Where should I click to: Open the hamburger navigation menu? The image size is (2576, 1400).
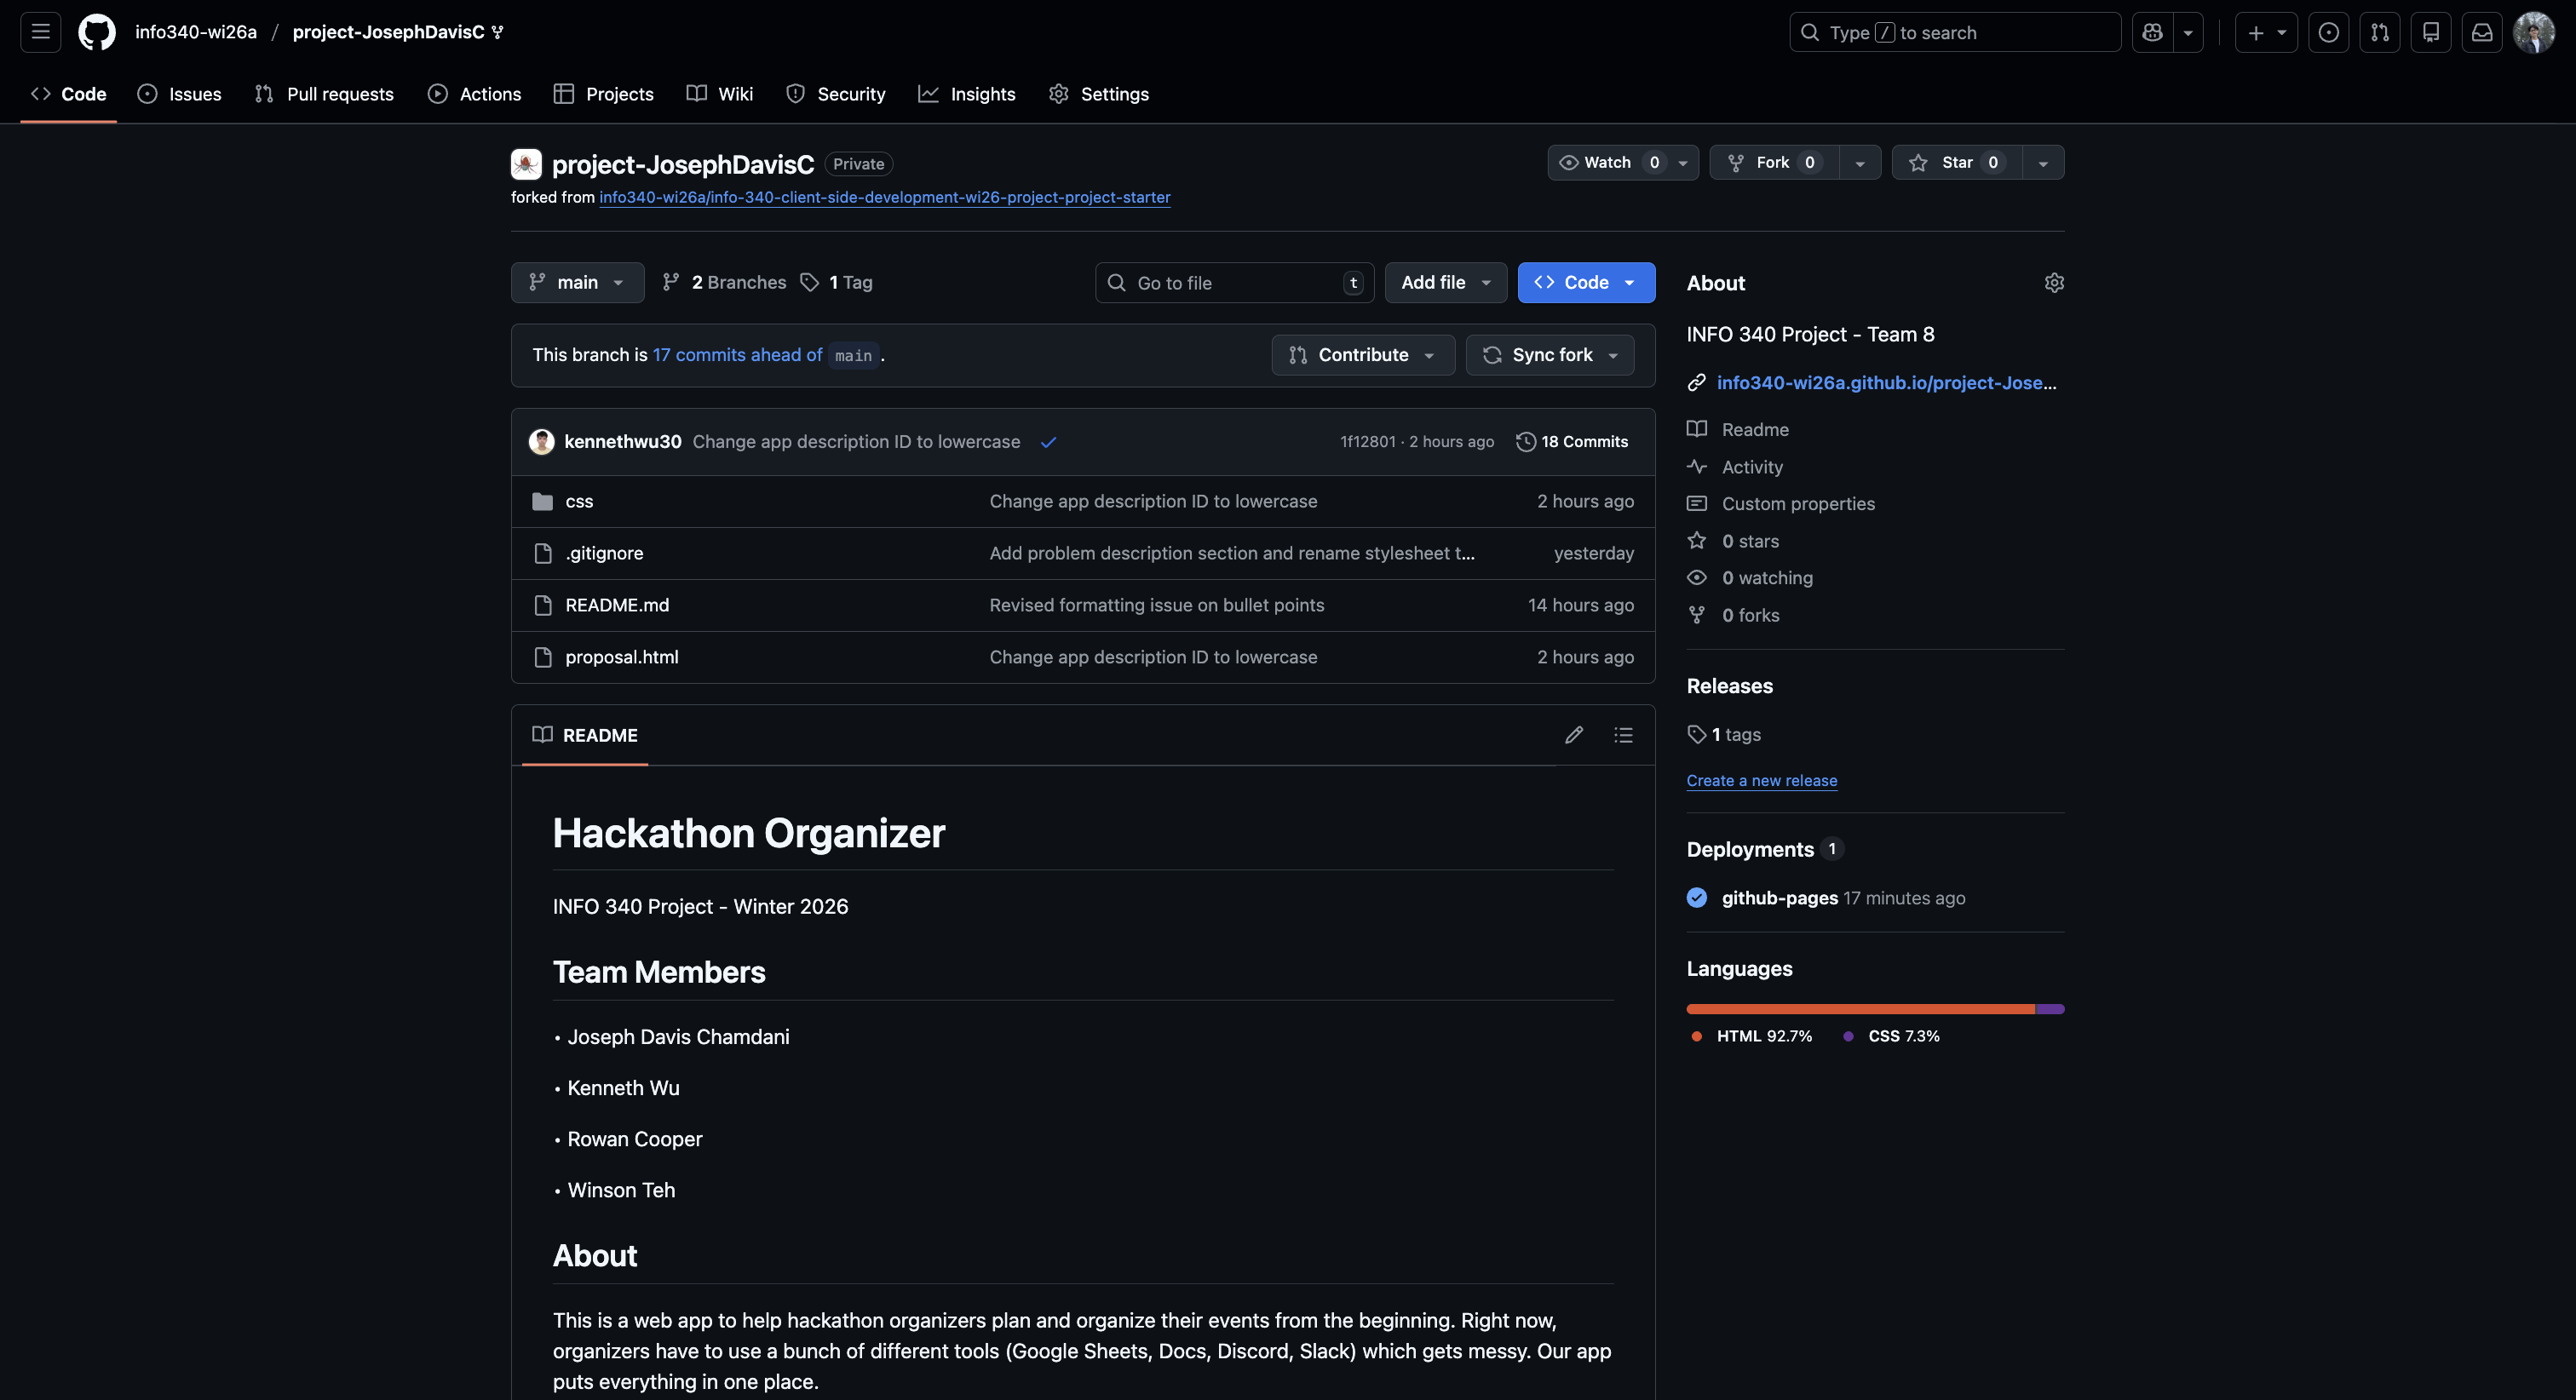pyautogui.click(x=39, y=31)
